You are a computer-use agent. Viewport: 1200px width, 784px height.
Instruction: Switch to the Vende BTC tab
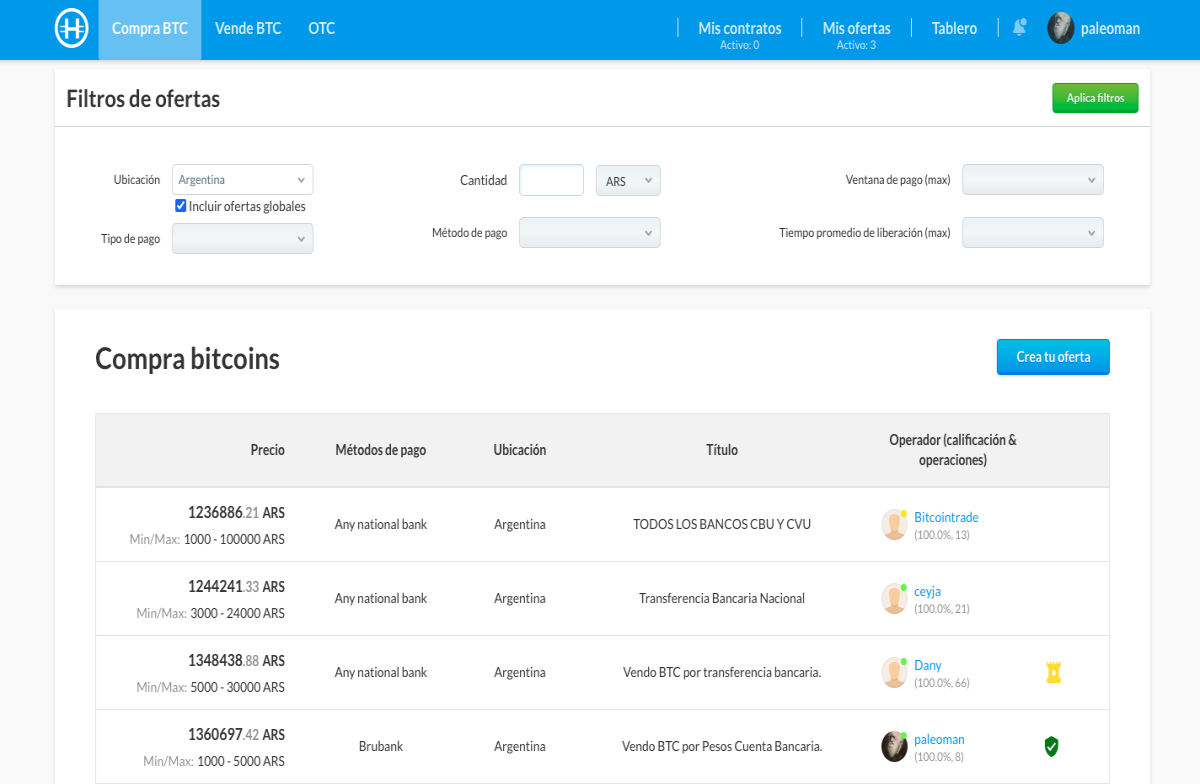point(248,29)
